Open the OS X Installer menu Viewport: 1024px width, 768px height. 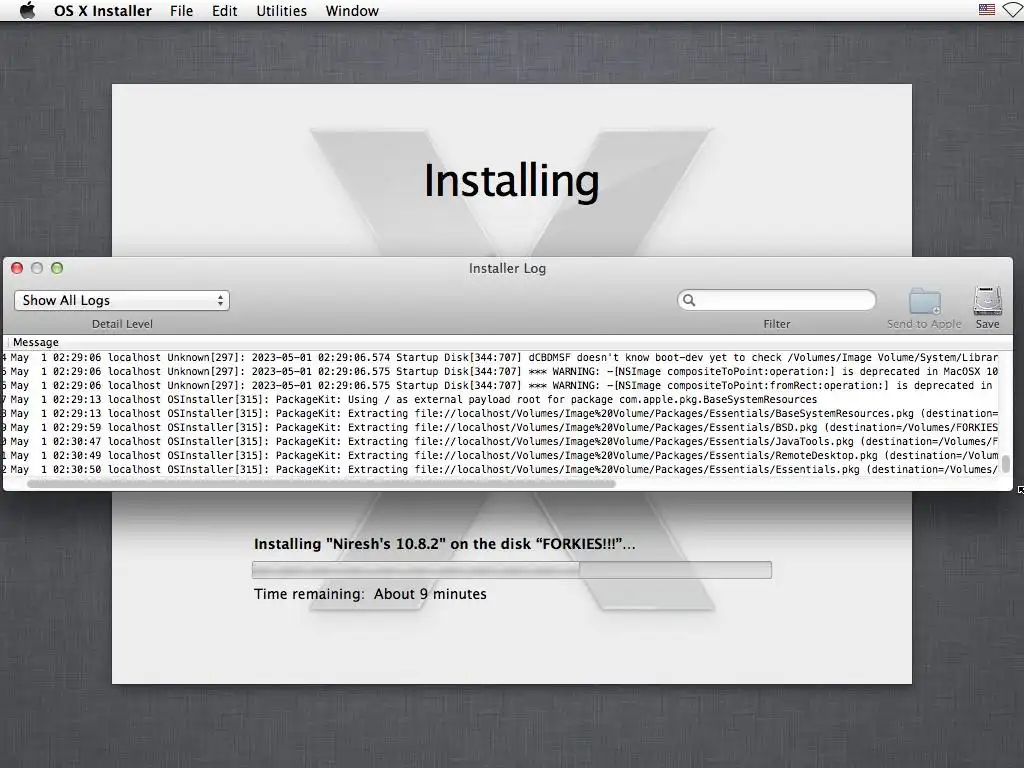pyautogui.click(x=103, y=11)
